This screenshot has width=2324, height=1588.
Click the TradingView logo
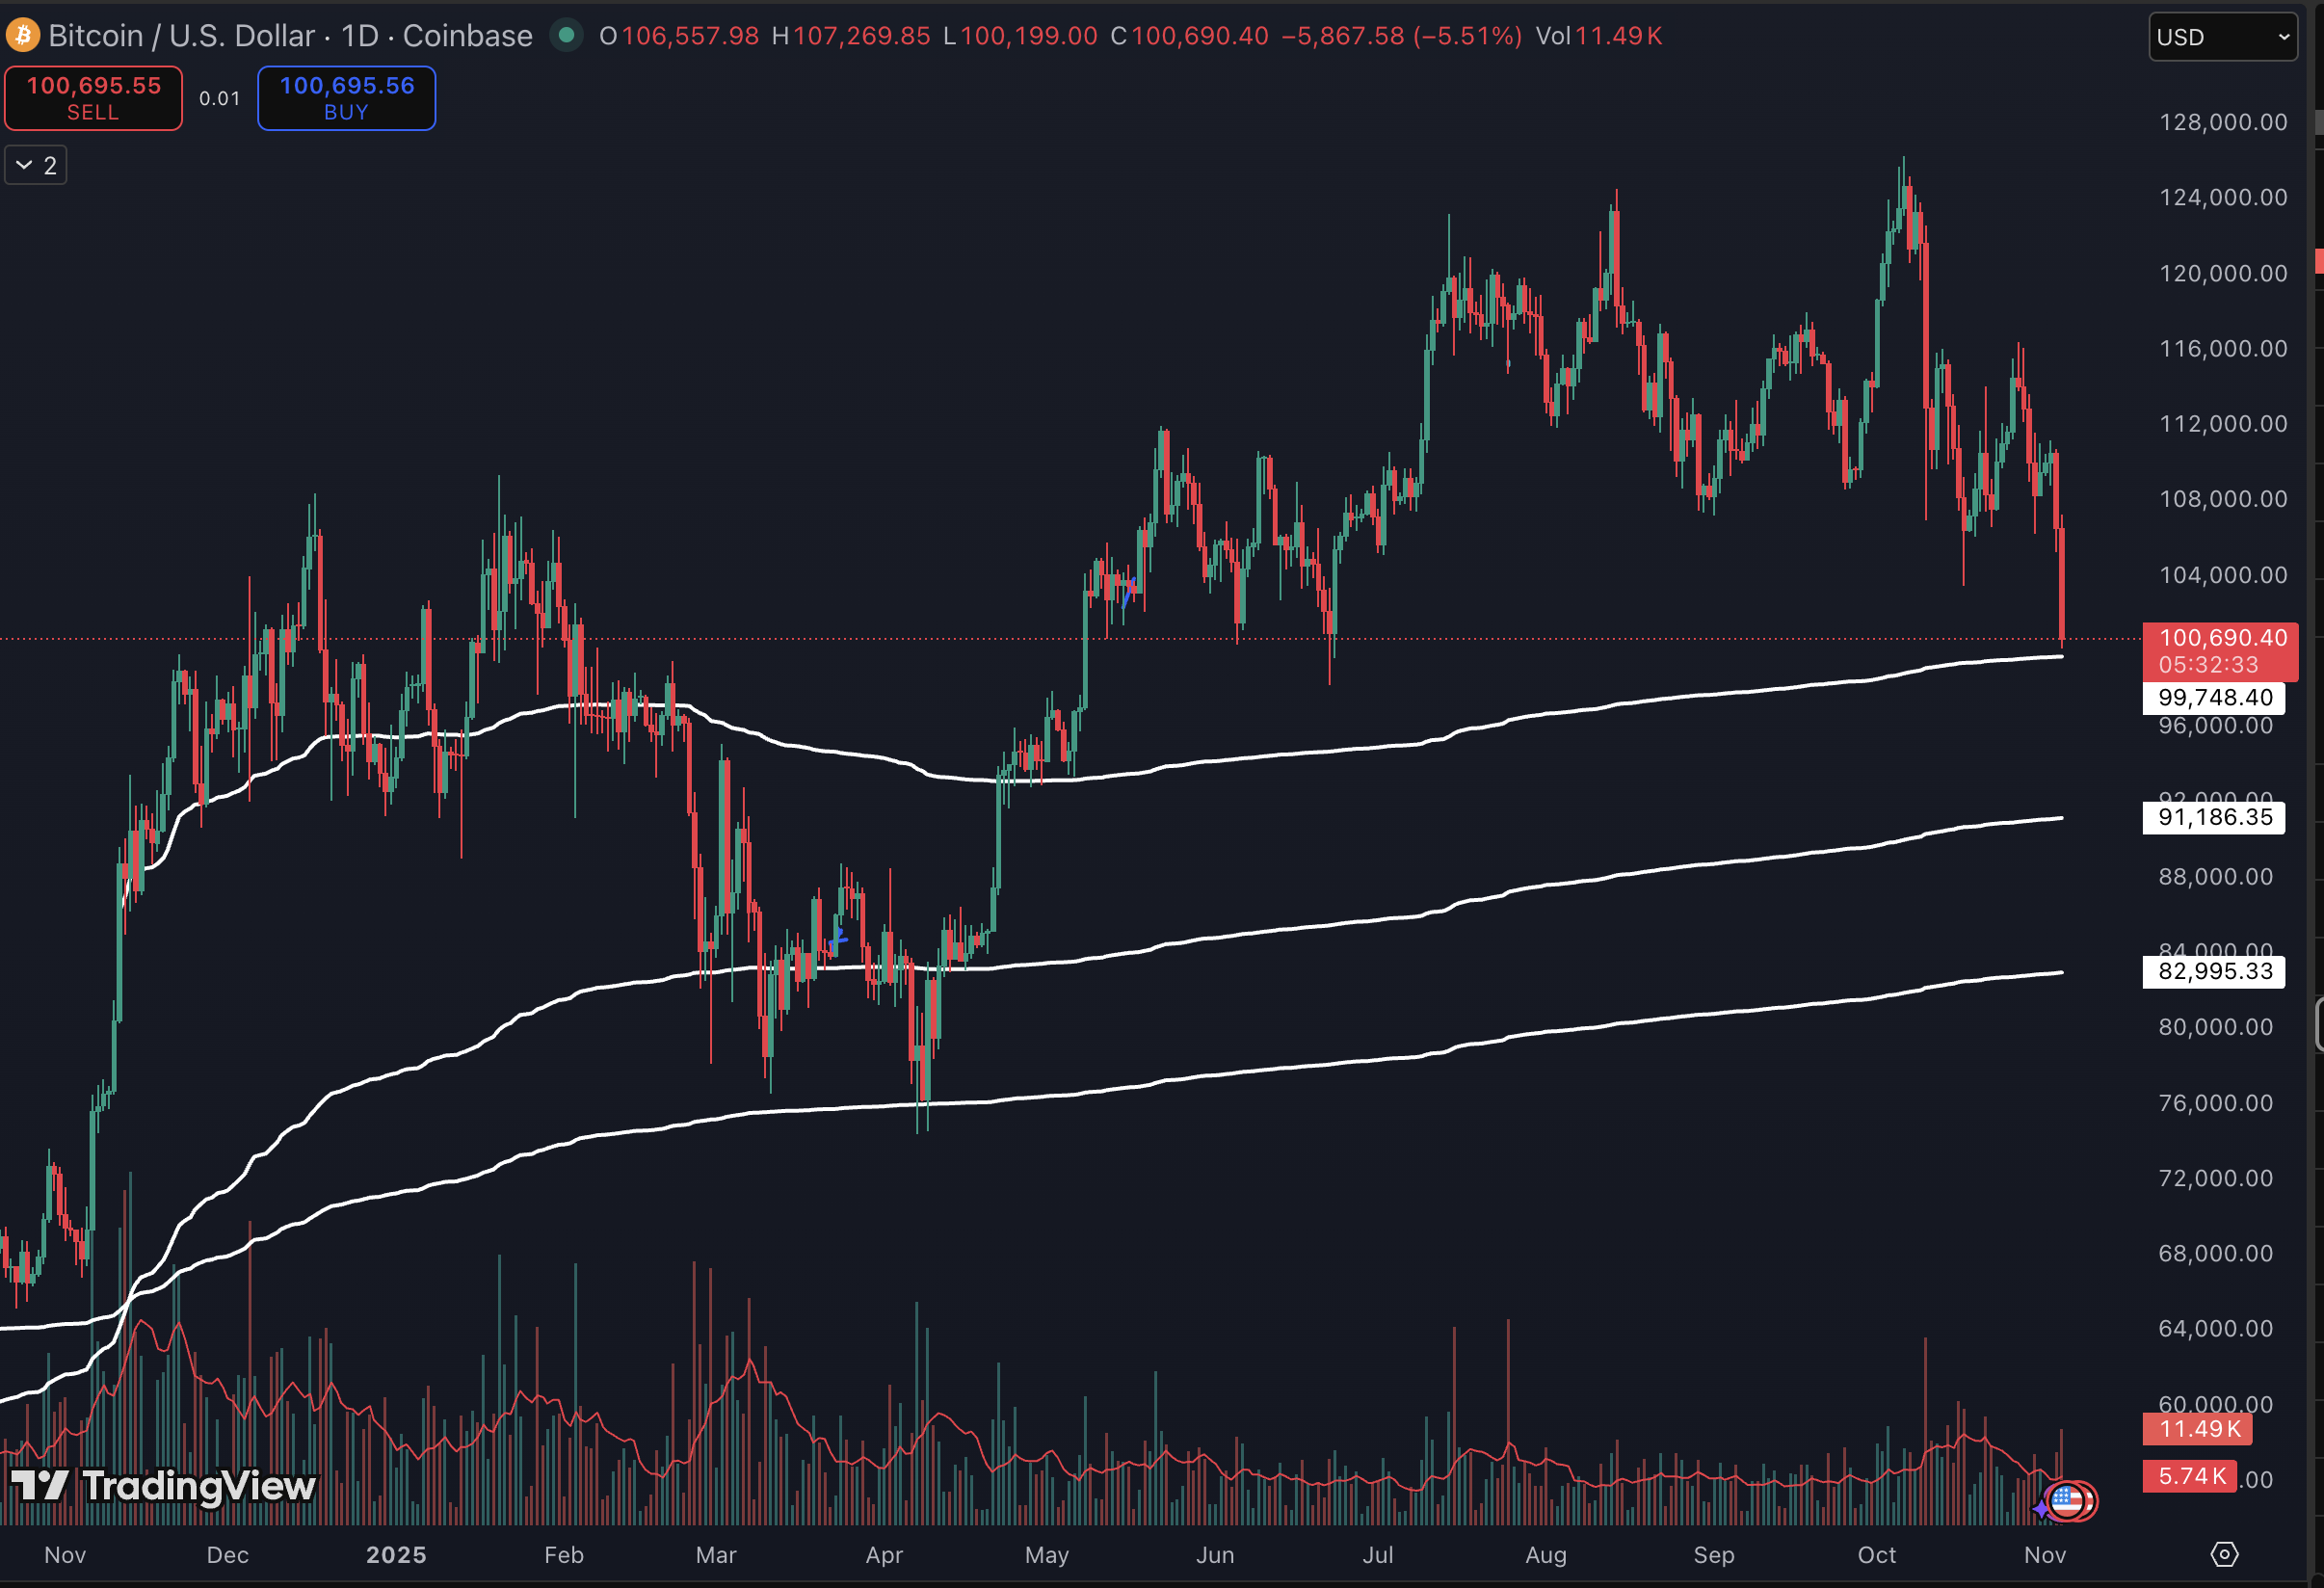pyautogui.click(x=164, y=1486)
